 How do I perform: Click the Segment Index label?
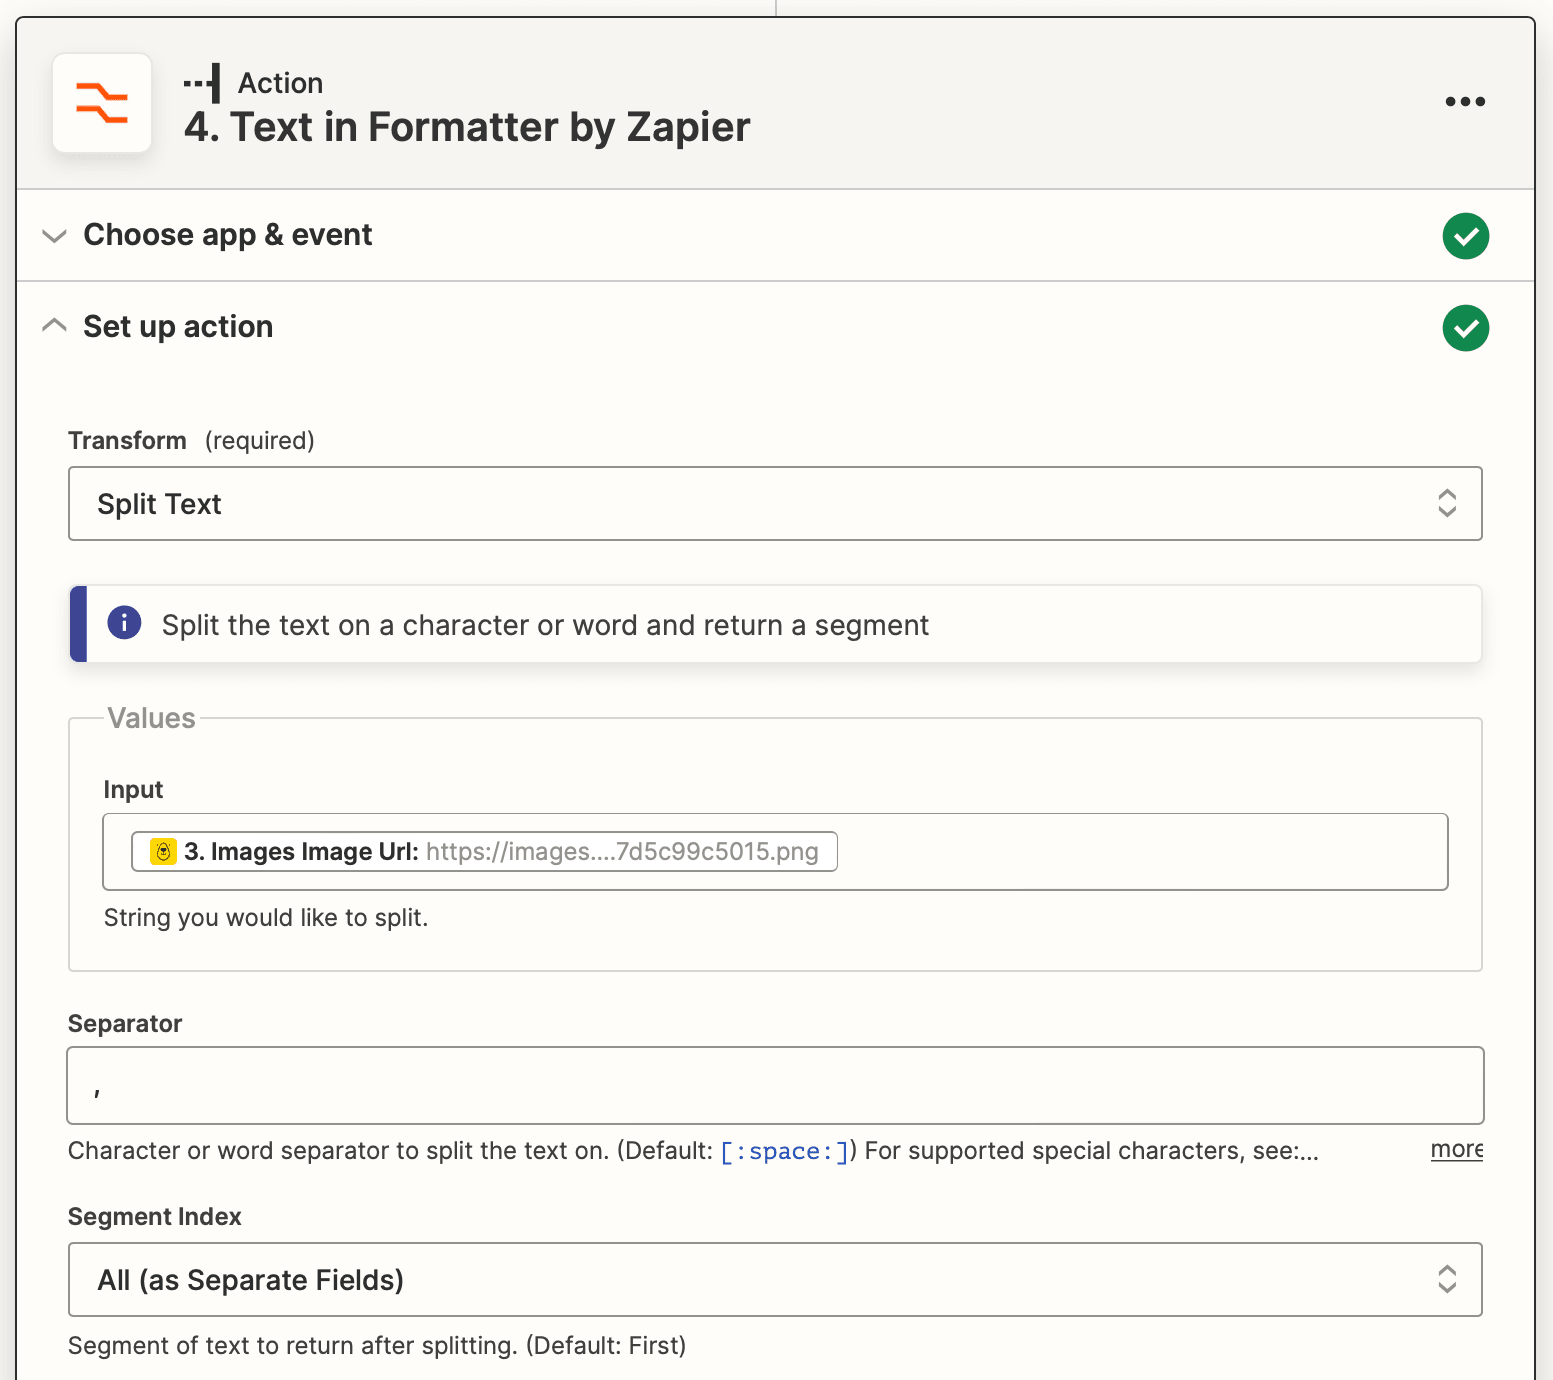point(155,1217)
